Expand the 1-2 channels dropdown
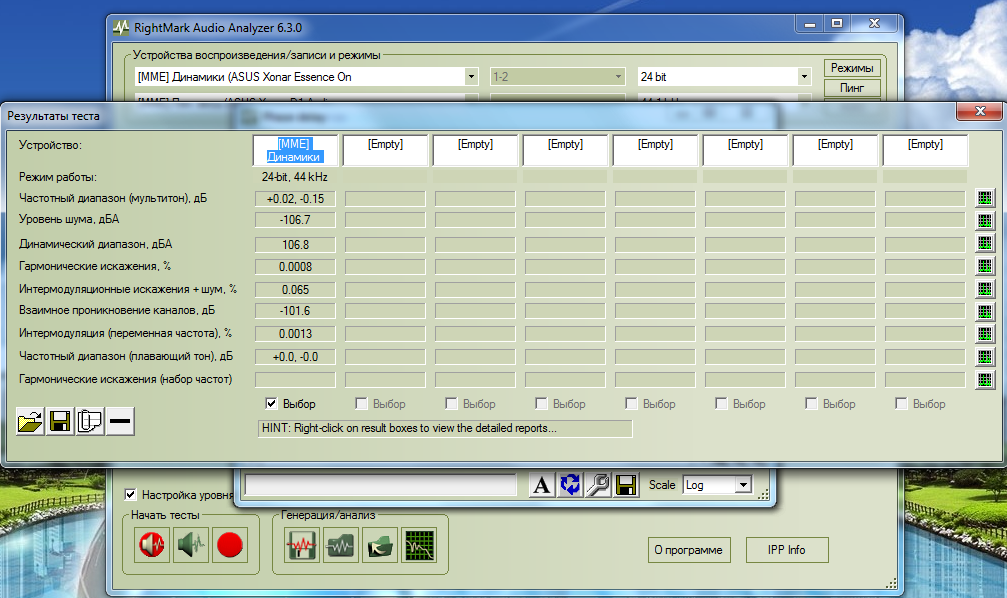Image resolution: width=1007 pixels, height=598 pixels. point(618,76)
